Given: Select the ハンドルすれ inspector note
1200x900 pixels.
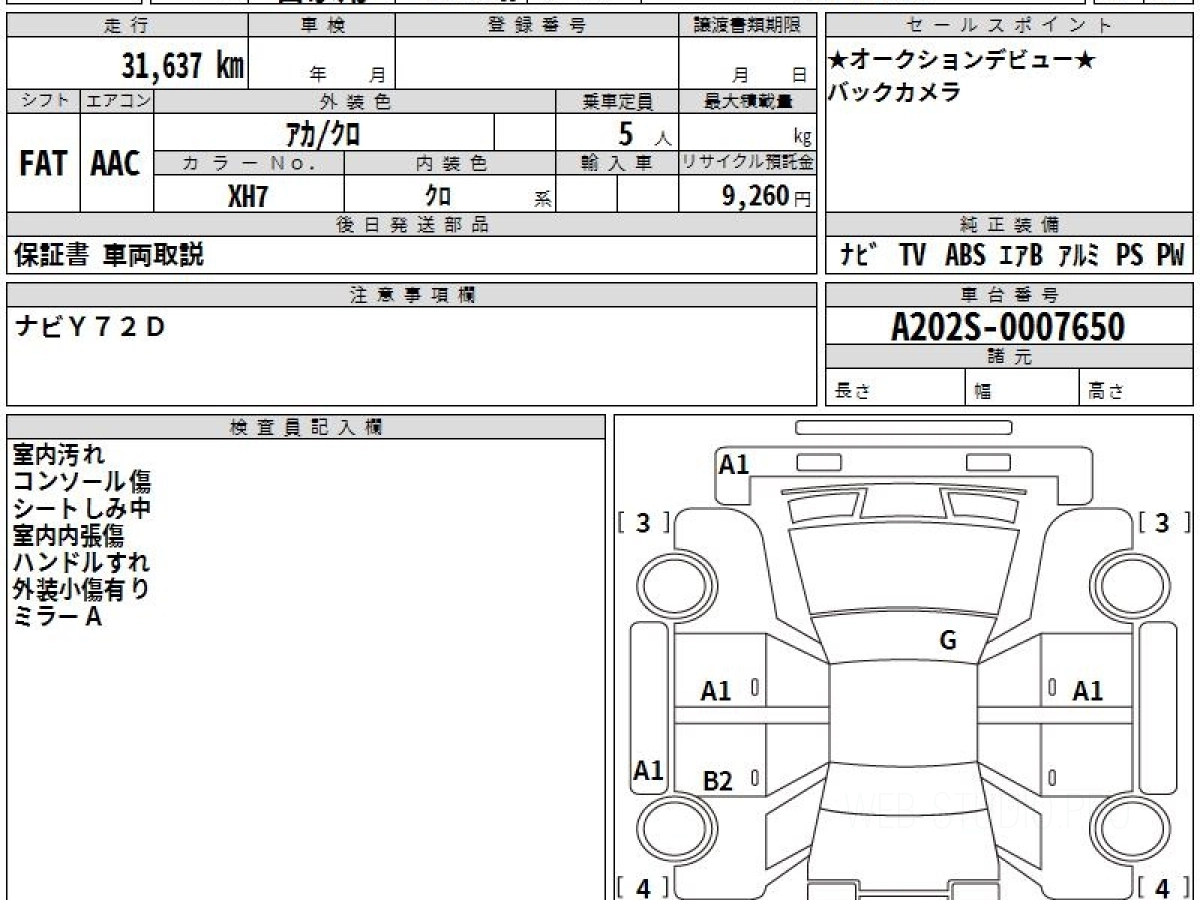Looking at the screenshot, I should (x=81, y=563).
